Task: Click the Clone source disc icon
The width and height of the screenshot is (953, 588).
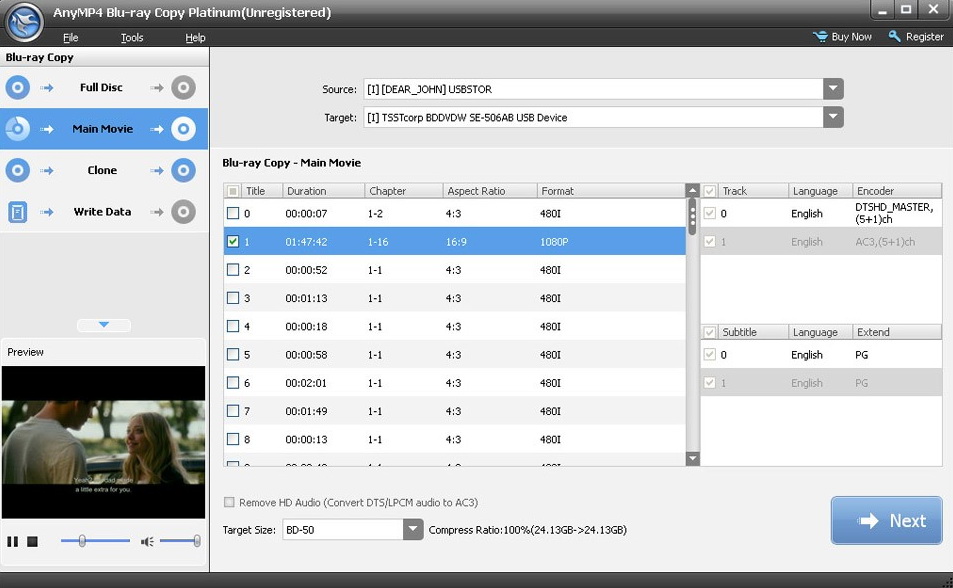Action: point(18,170)
